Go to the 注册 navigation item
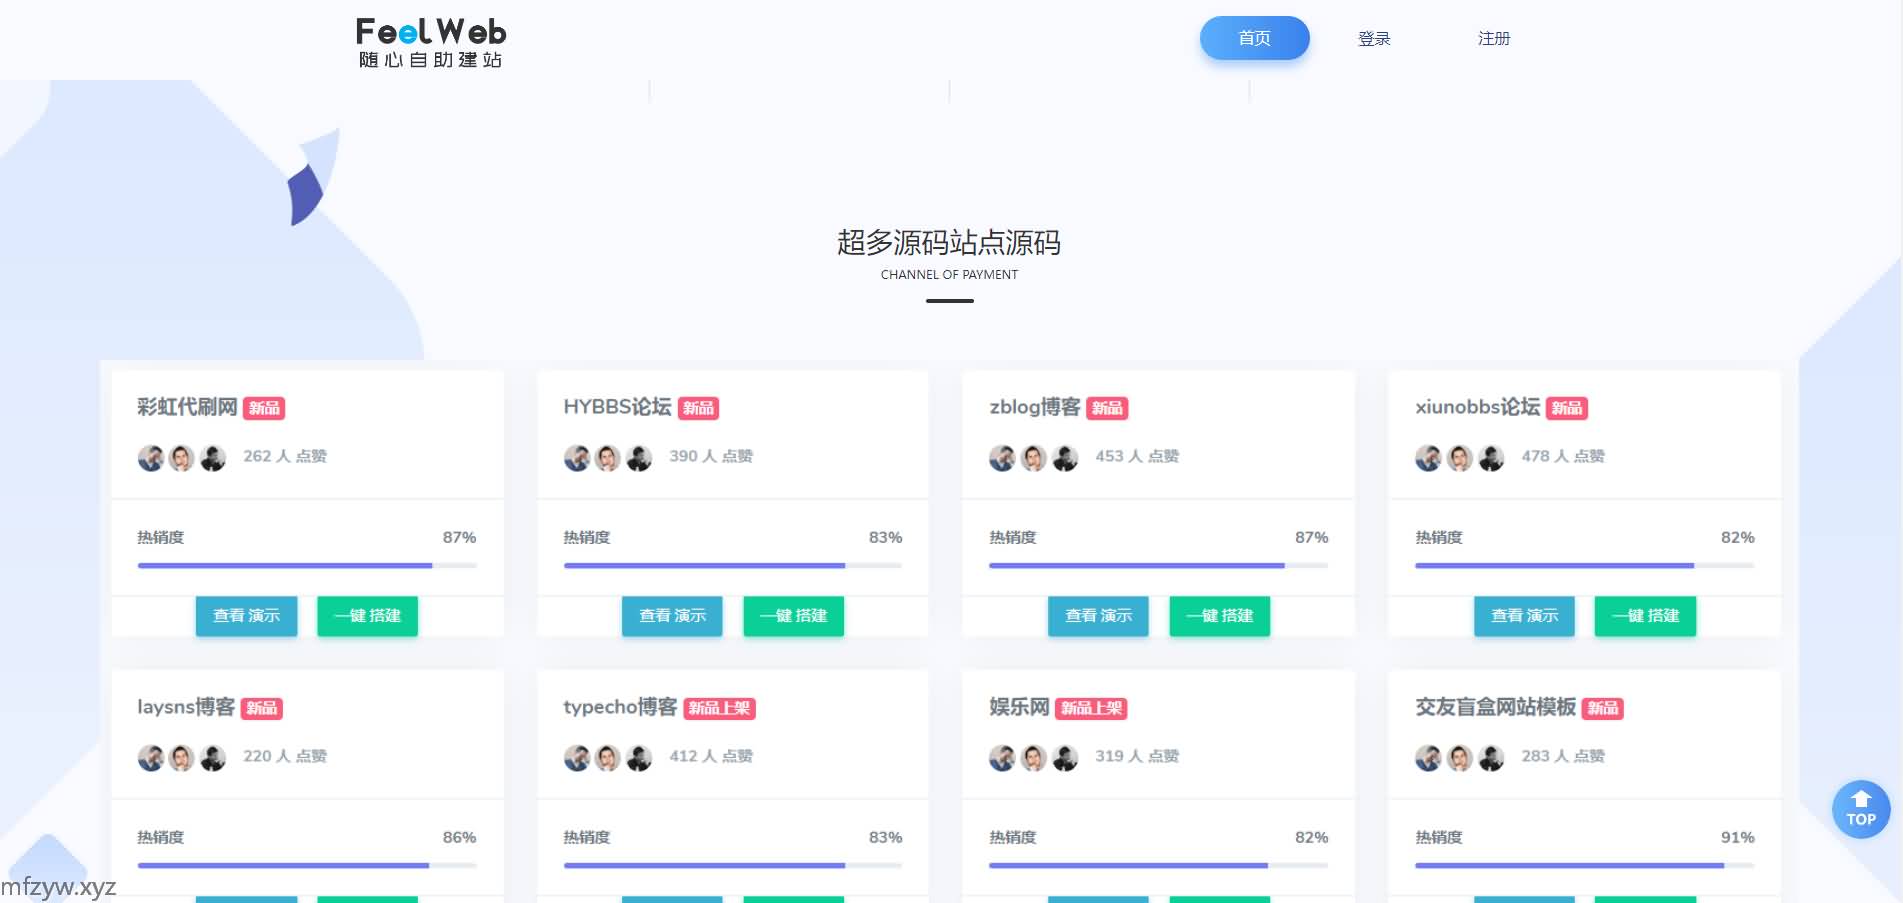Image resolution: width=1903 pixels, height=903 pixels. pyautogui.click(x=1494, y=38)
